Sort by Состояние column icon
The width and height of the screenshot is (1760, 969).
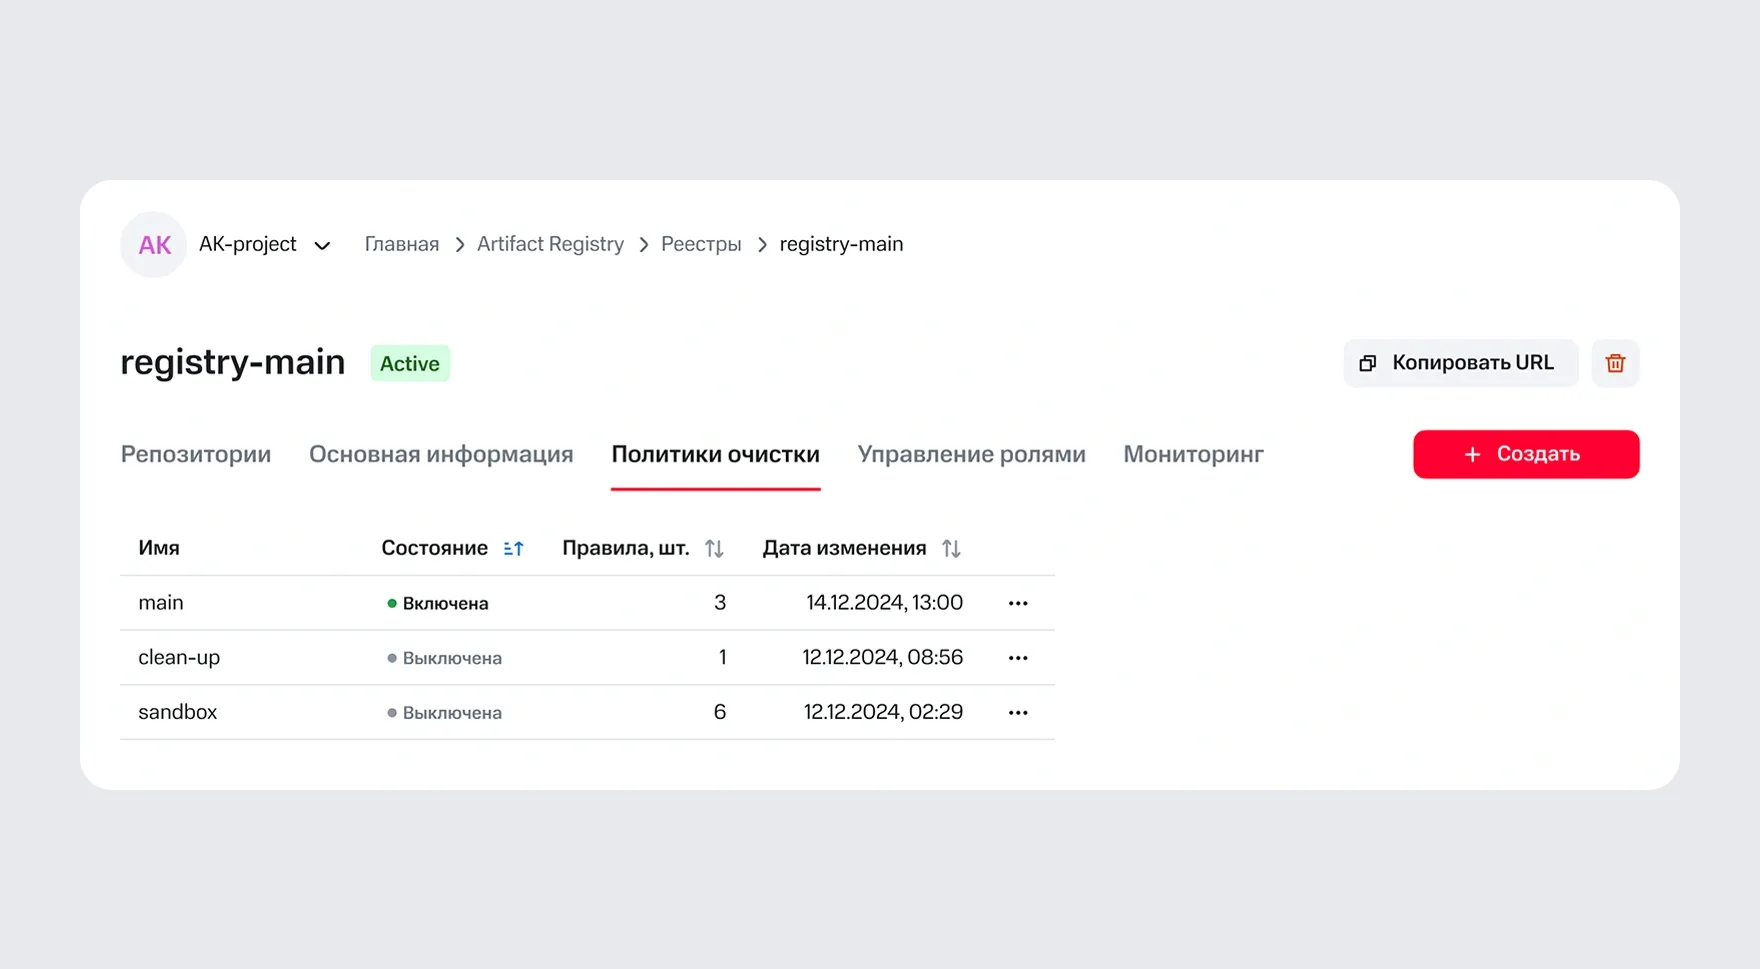(x=514, y=548)
